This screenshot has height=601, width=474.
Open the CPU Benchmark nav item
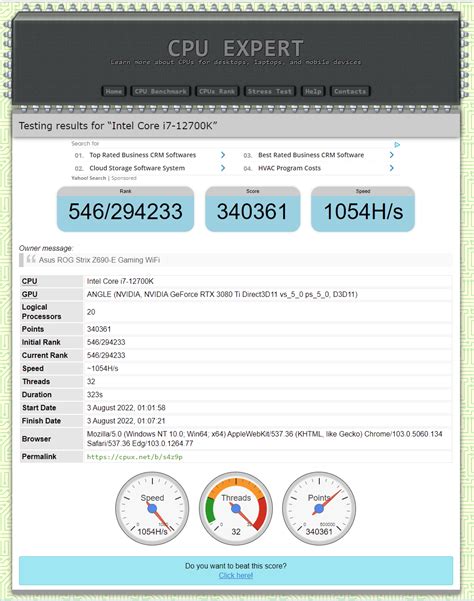tap(161, 91)
